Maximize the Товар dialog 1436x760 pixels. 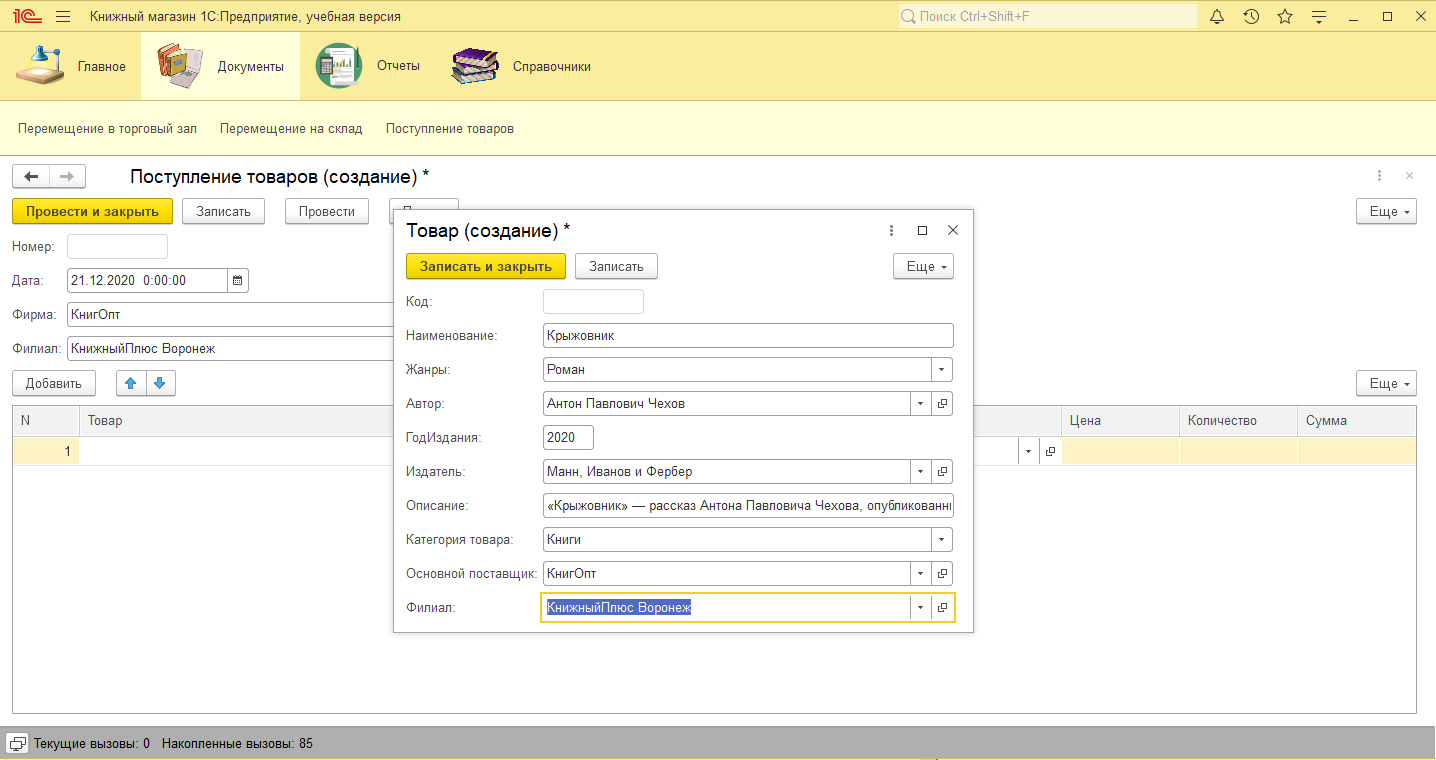point(922,230)
